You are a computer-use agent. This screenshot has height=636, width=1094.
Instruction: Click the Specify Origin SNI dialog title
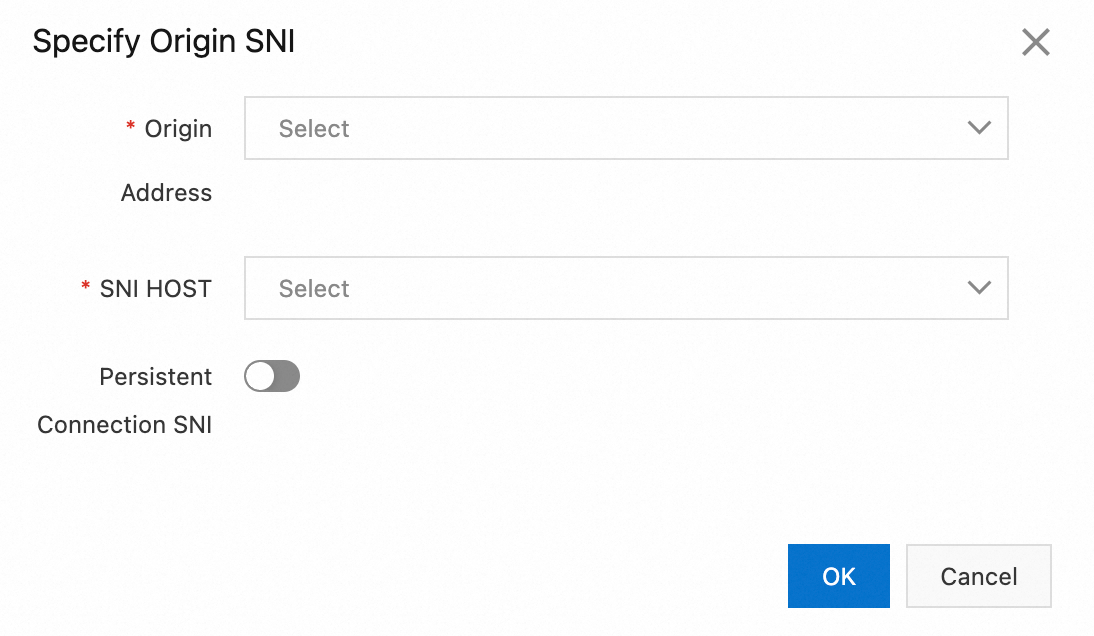click(x=163, y=42)
